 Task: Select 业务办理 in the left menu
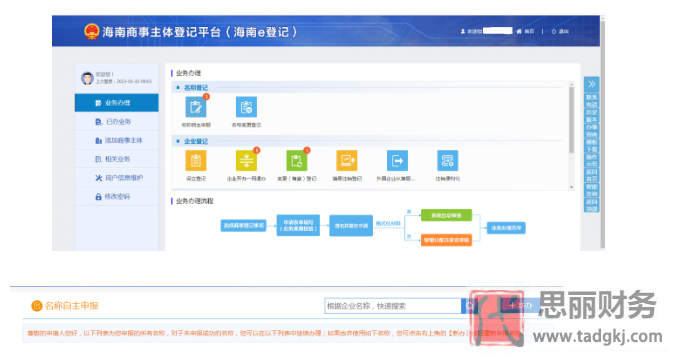coord(116,103)
